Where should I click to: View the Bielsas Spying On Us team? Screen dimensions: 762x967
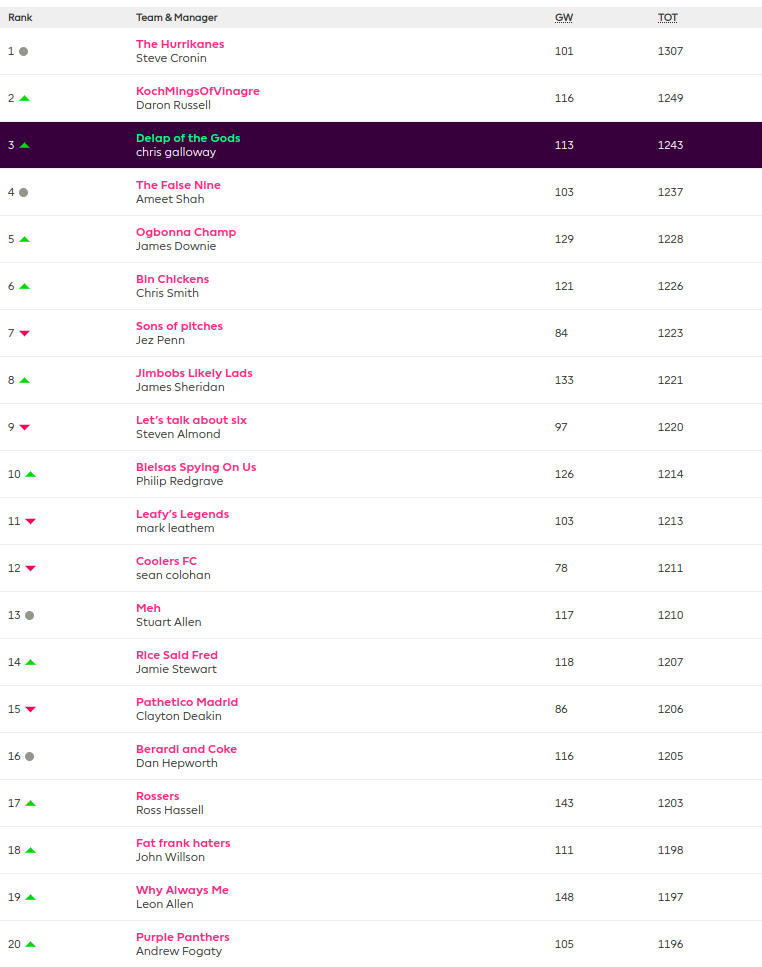[x=196, y=467]
